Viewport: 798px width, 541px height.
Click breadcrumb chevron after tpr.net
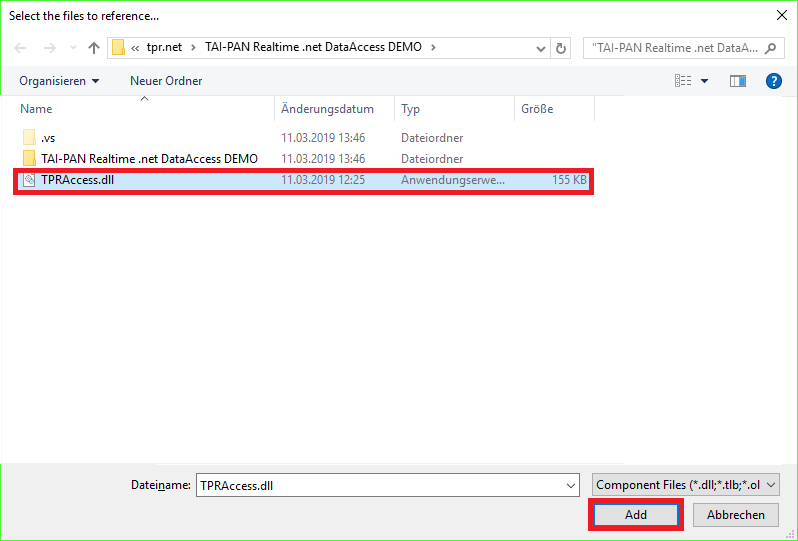193,48
